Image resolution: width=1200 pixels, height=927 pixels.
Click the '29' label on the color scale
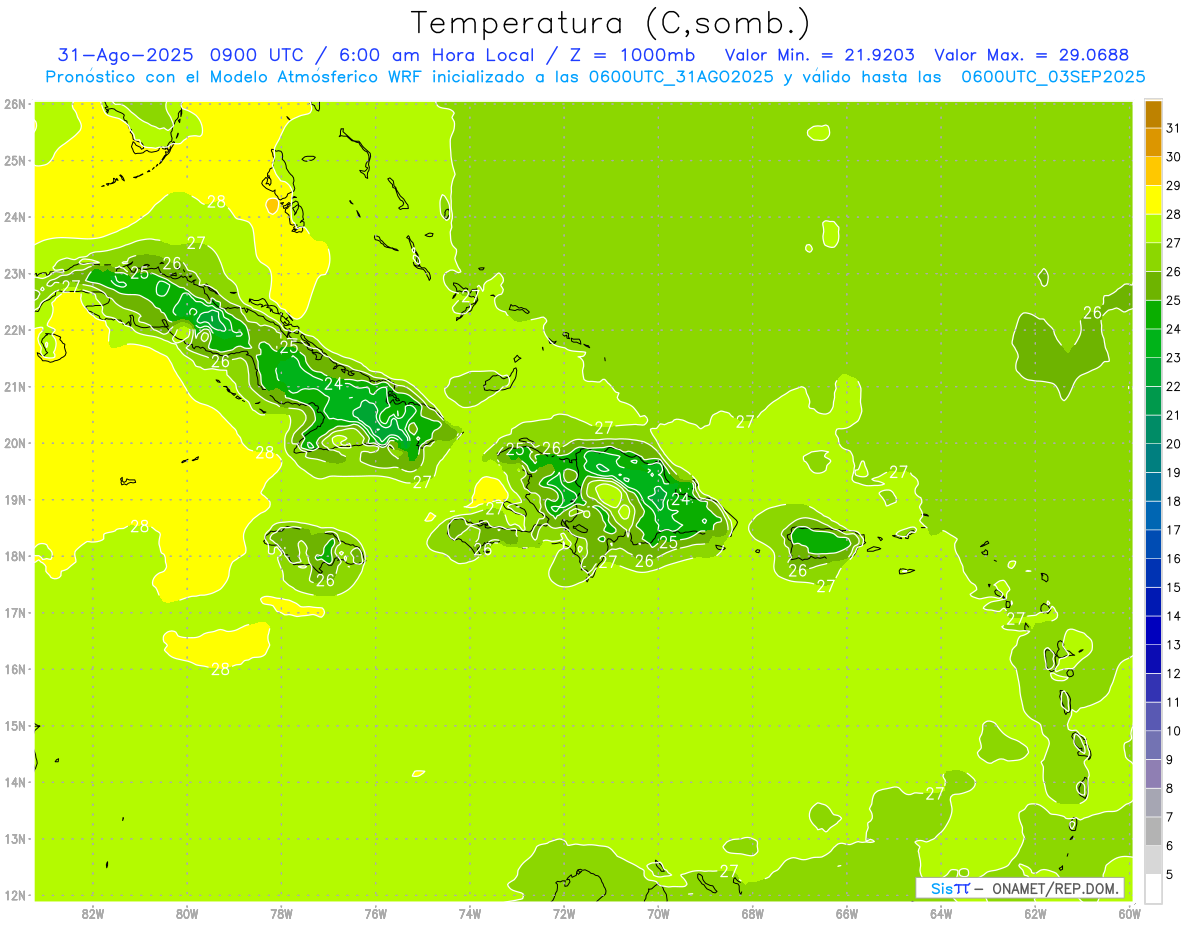pyautogui.click(x=1173, y=185)
